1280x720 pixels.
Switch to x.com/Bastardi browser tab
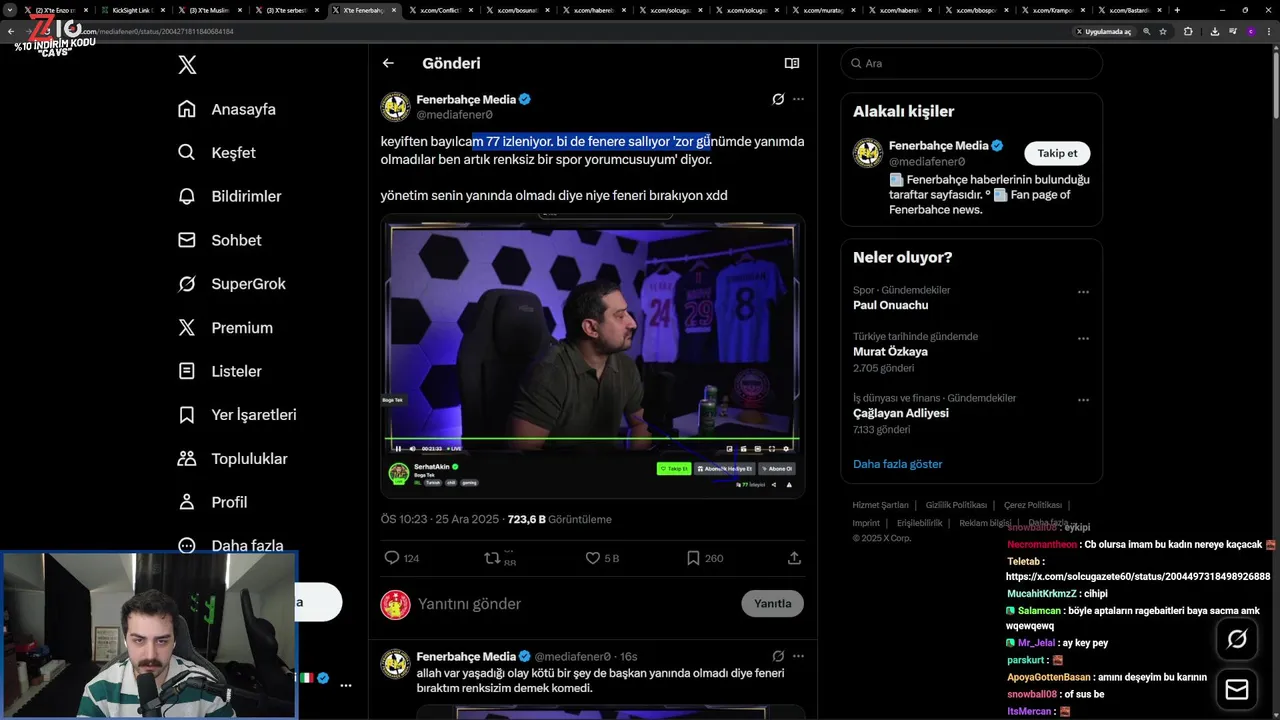[1129, 10]
